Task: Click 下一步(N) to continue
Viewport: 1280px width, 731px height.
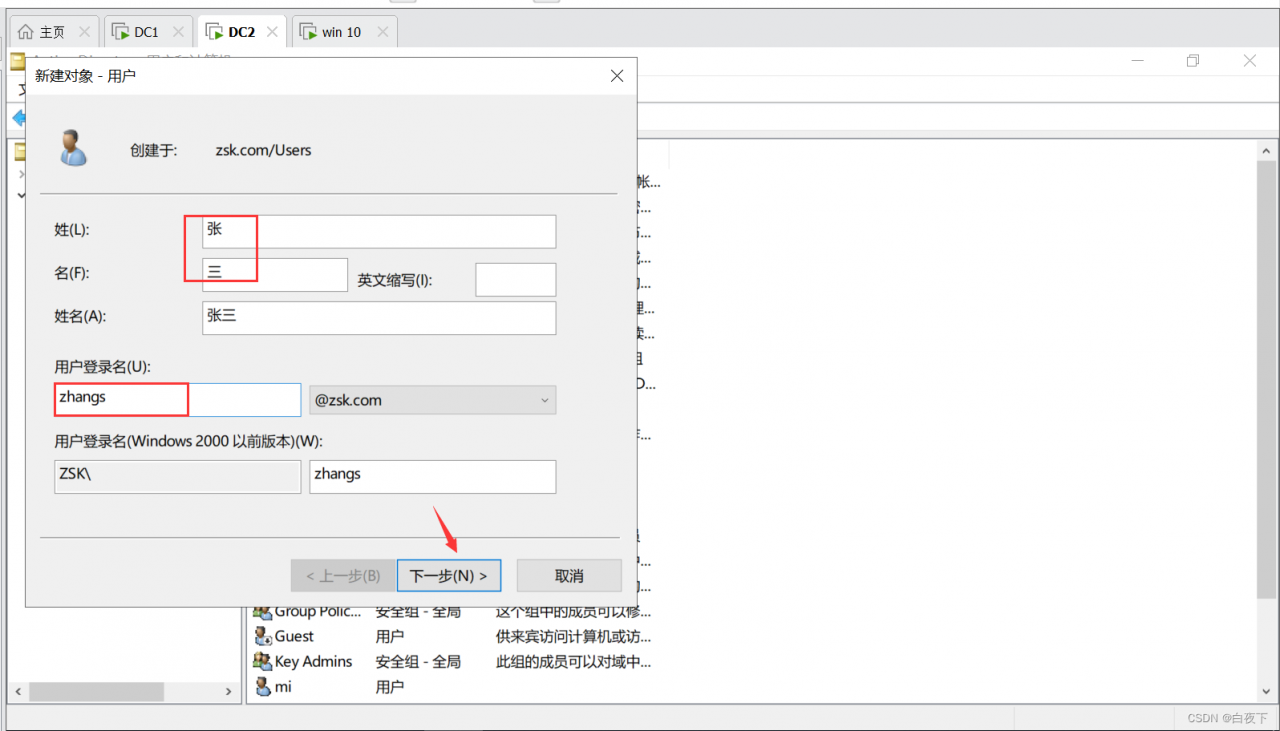Action: click(x=449, y=576)
